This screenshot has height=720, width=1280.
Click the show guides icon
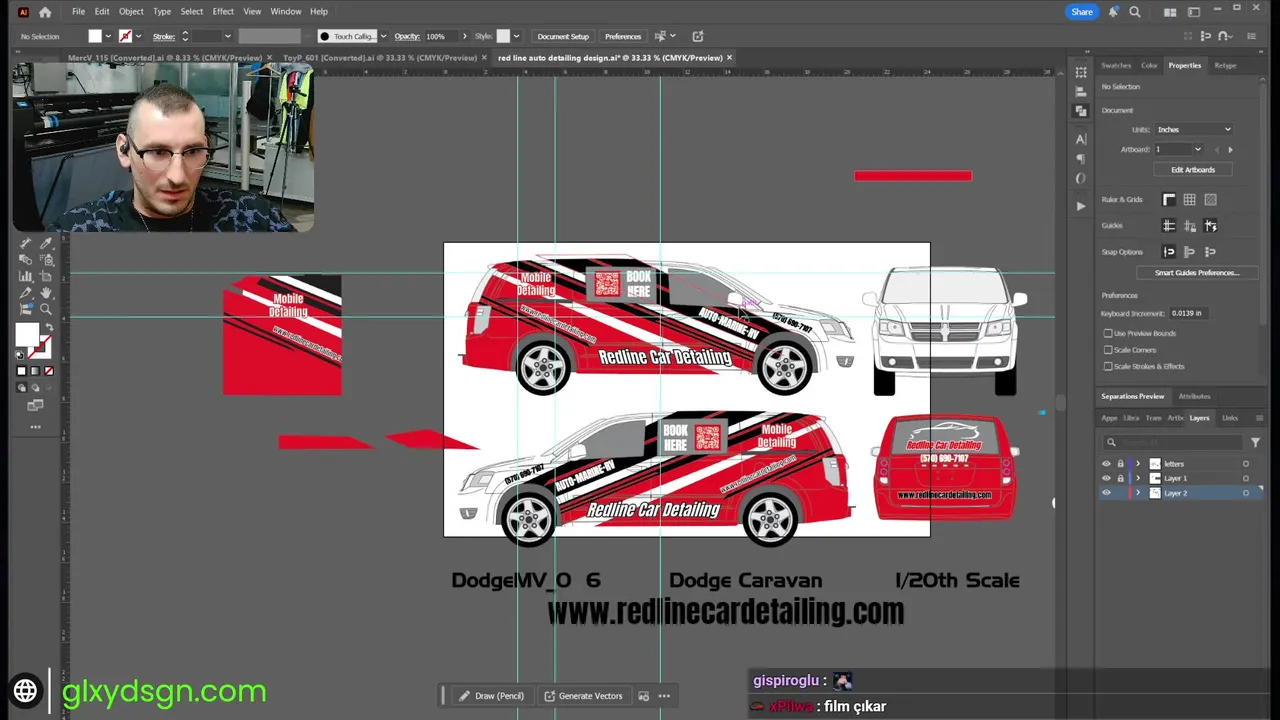click(x=1169, y=226)
